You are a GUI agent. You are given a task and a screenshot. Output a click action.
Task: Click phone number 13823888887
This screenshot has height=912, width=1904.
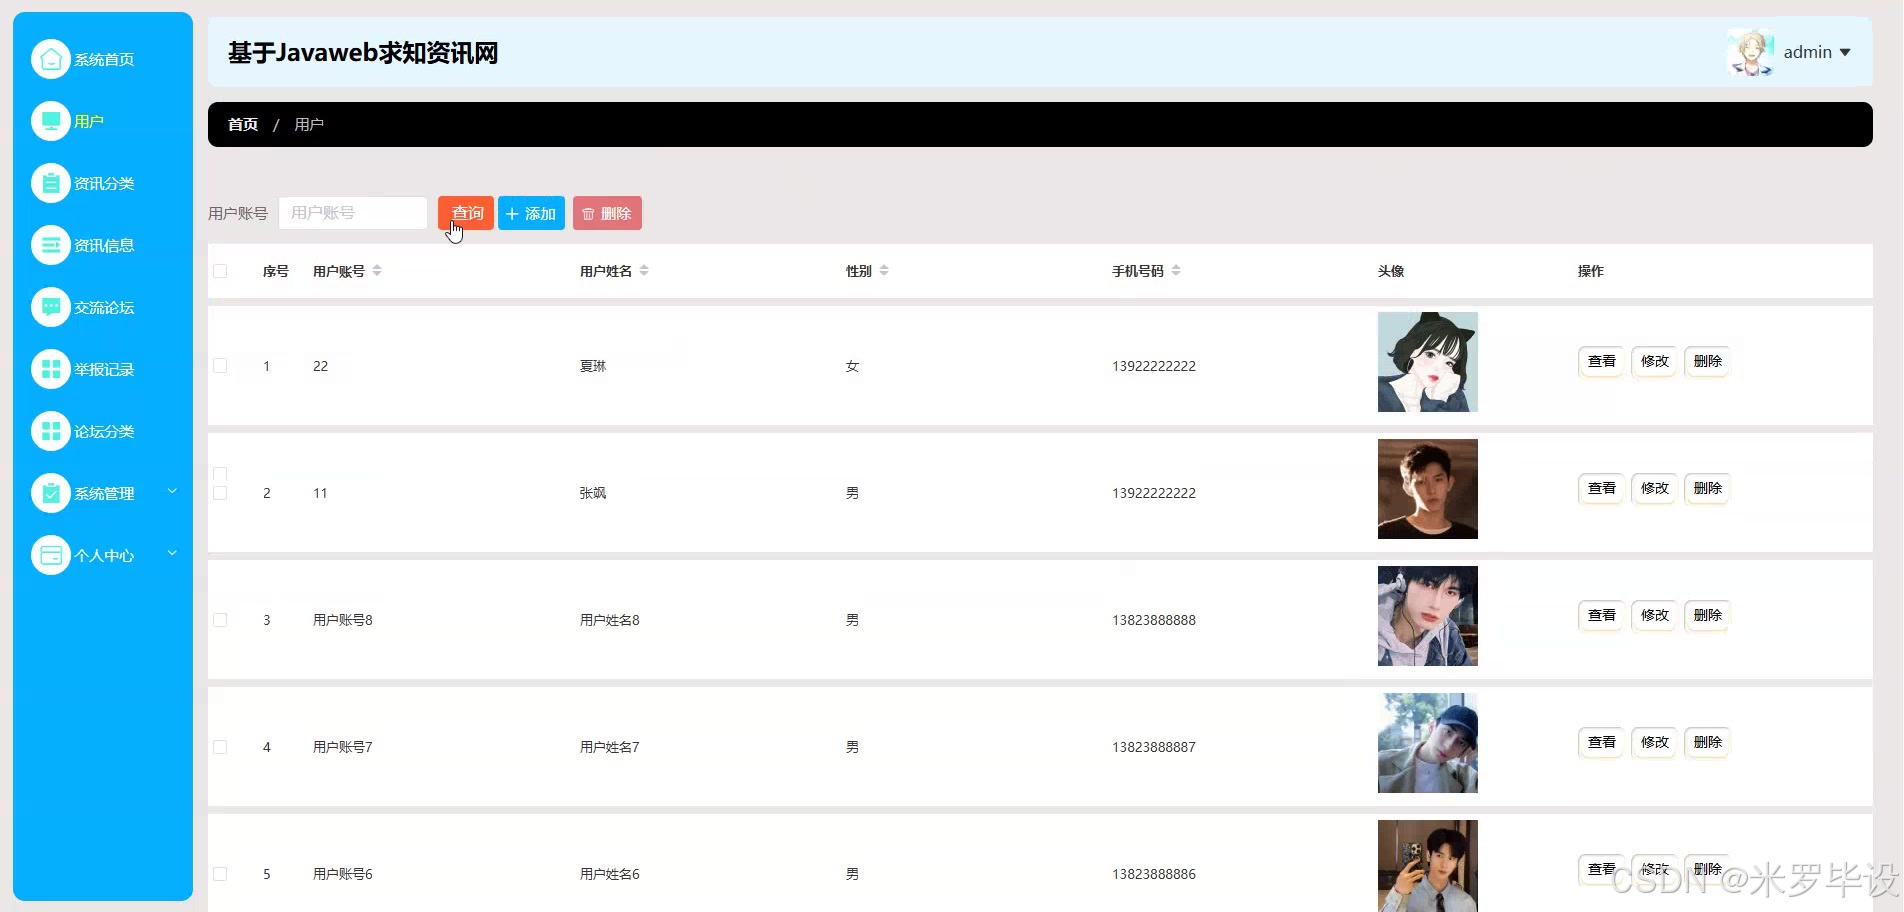[x=1154, y=747]
